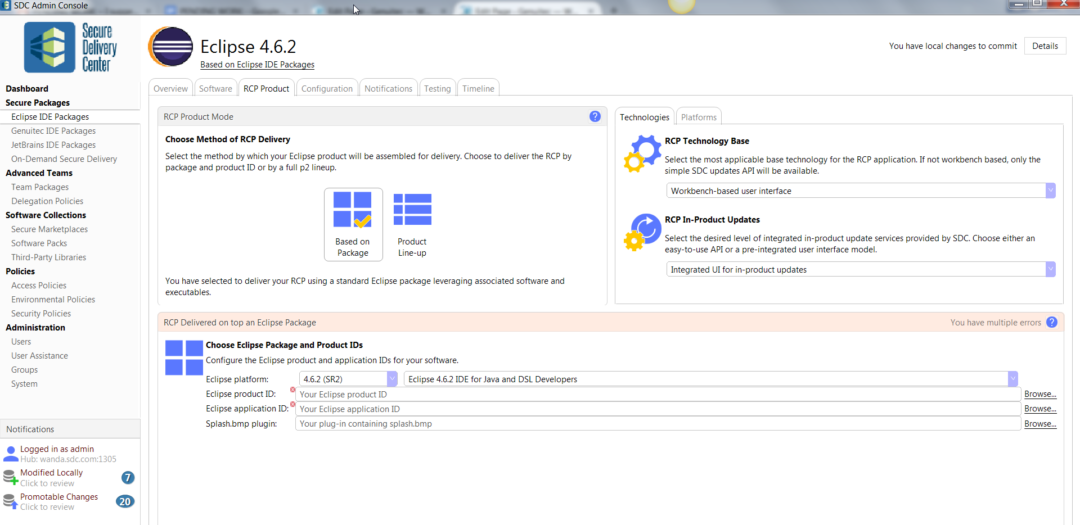Image resolution: width=1080 pixels, height=525 pixels.
Task: Open Dashboard in the sidebar
Action: (28, 88)
